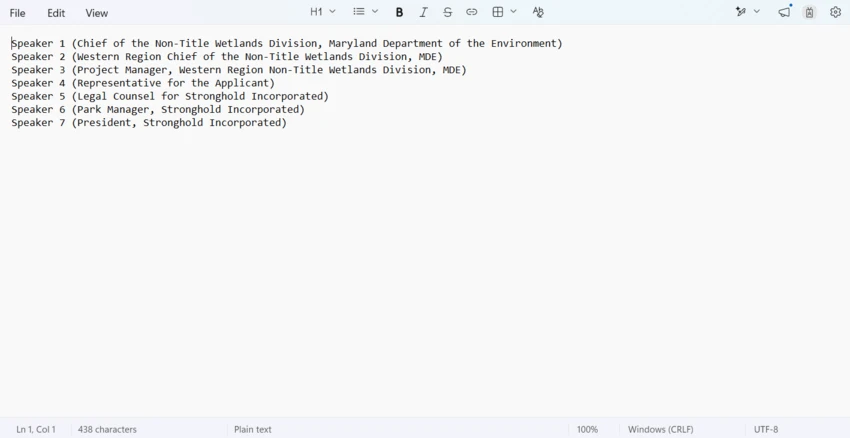Open the File menu

click(17, 13)
